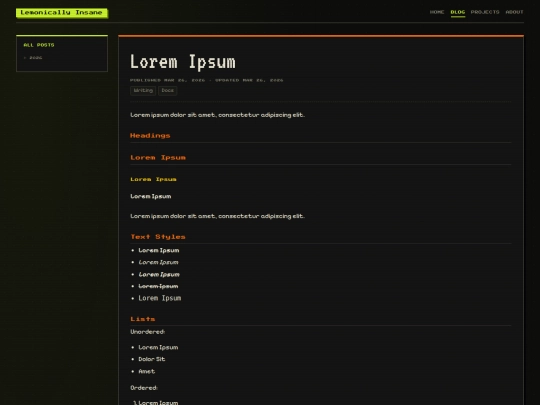Click the Lemonically Insane site logo

pyautogui.click(x=62, y=13)
